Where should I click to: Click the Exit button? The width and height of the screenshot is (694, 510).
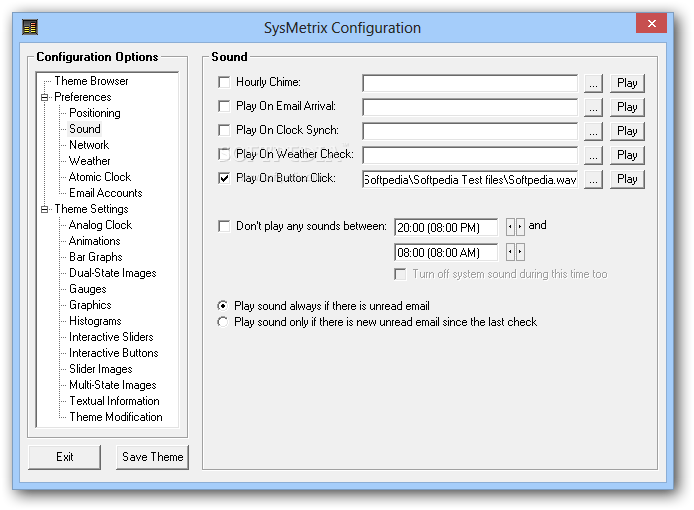tap(65, 457)
